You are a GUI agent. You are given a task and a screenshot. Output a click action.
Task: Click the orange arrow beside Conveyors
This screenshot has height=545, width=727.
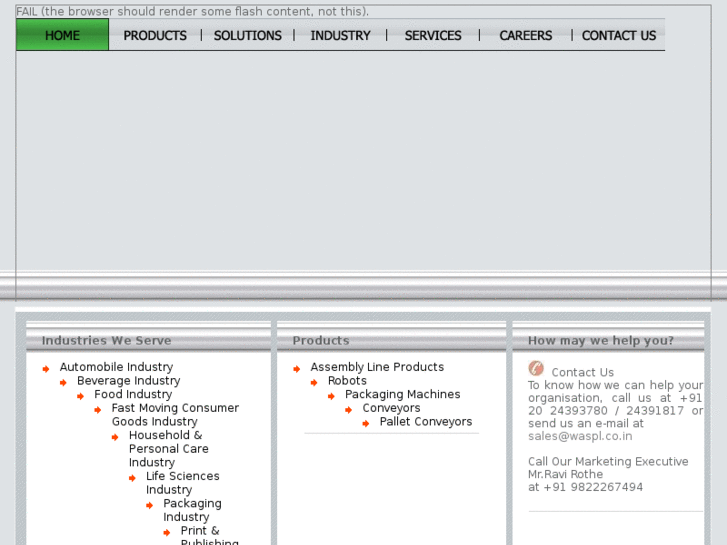348,410
